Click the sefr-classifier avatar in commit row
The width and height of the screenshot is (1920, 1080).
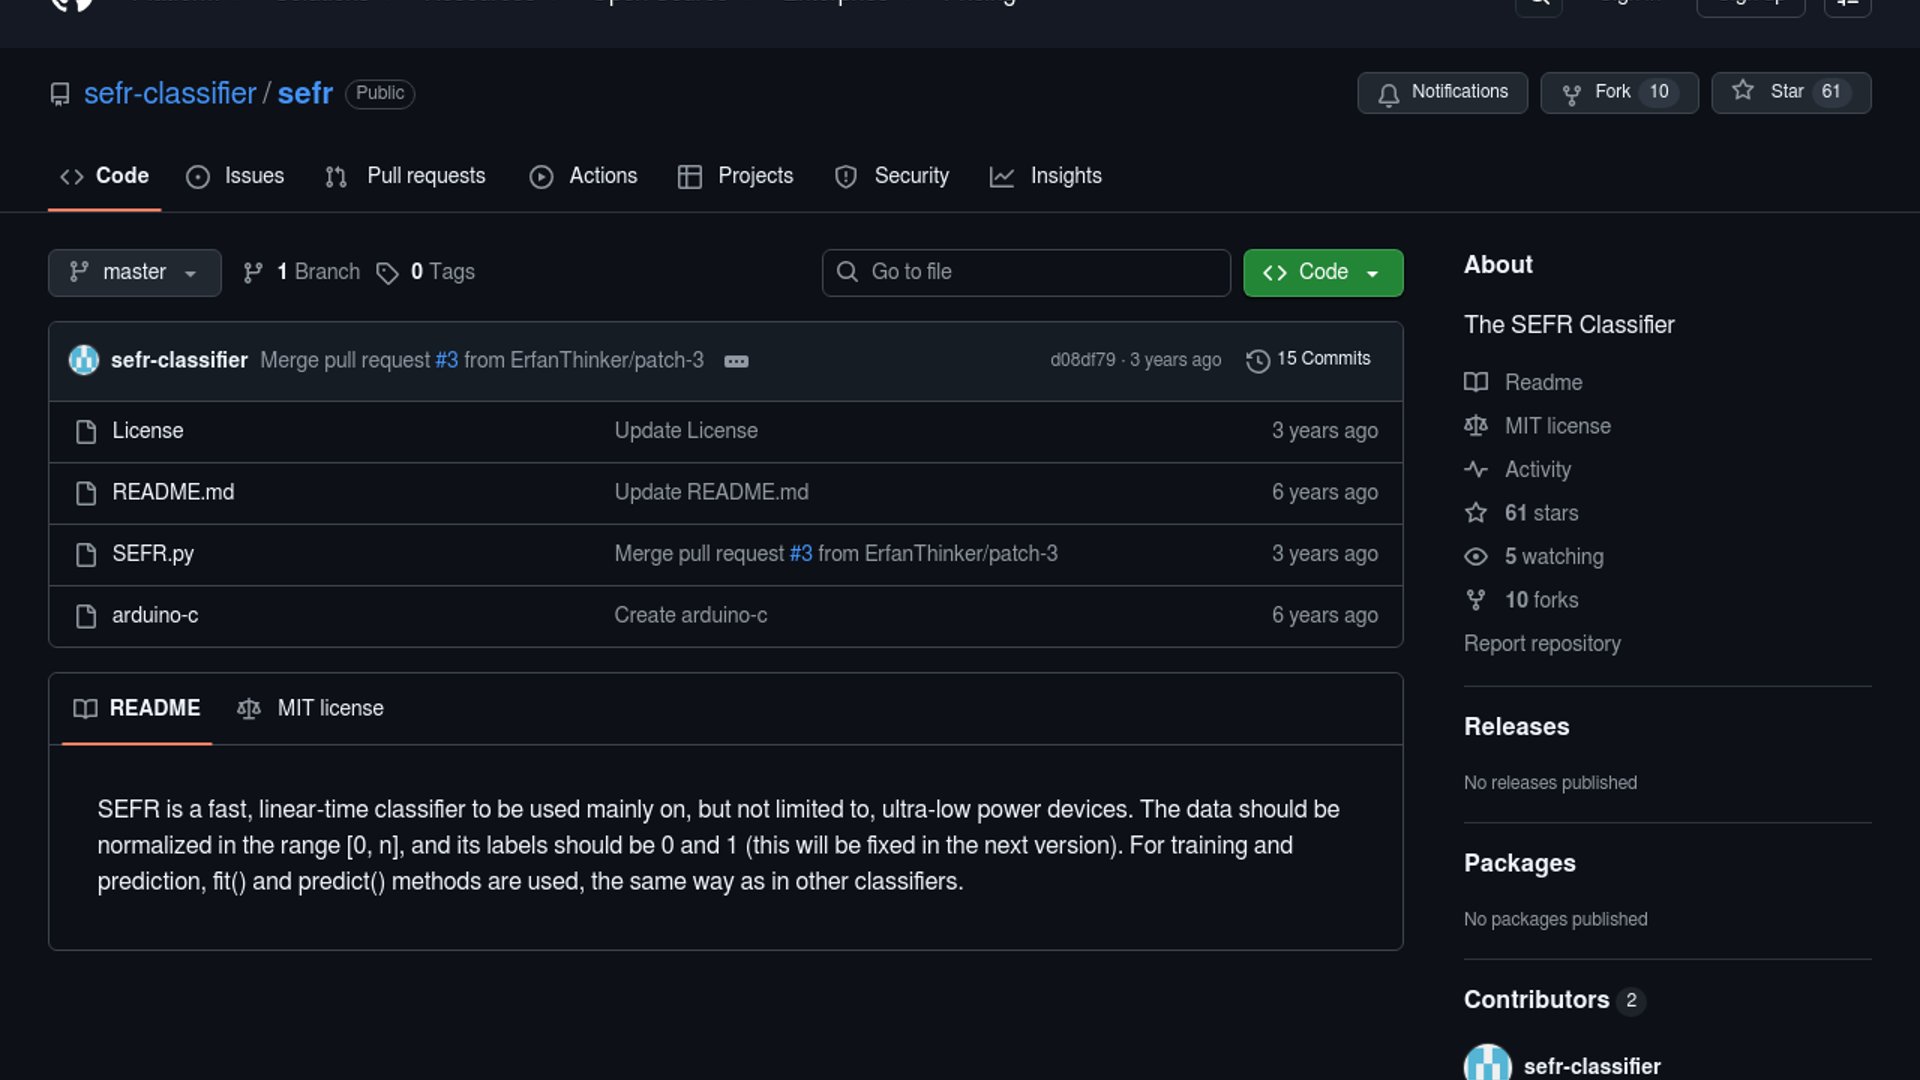84,360
